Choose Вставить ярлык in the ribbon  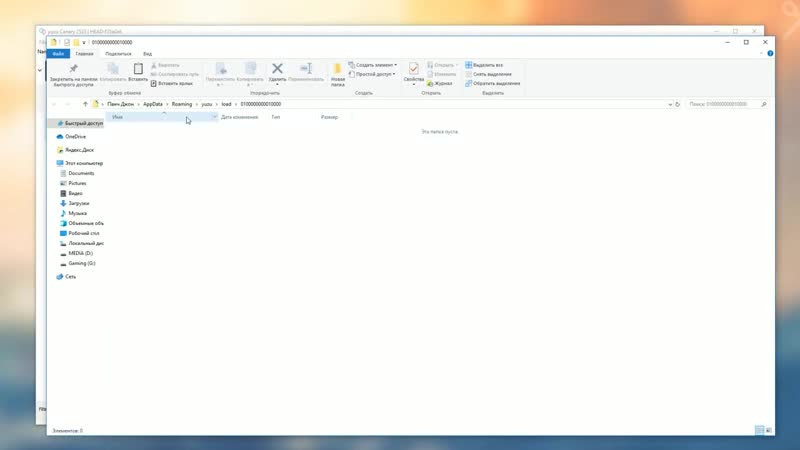[171, 83]
